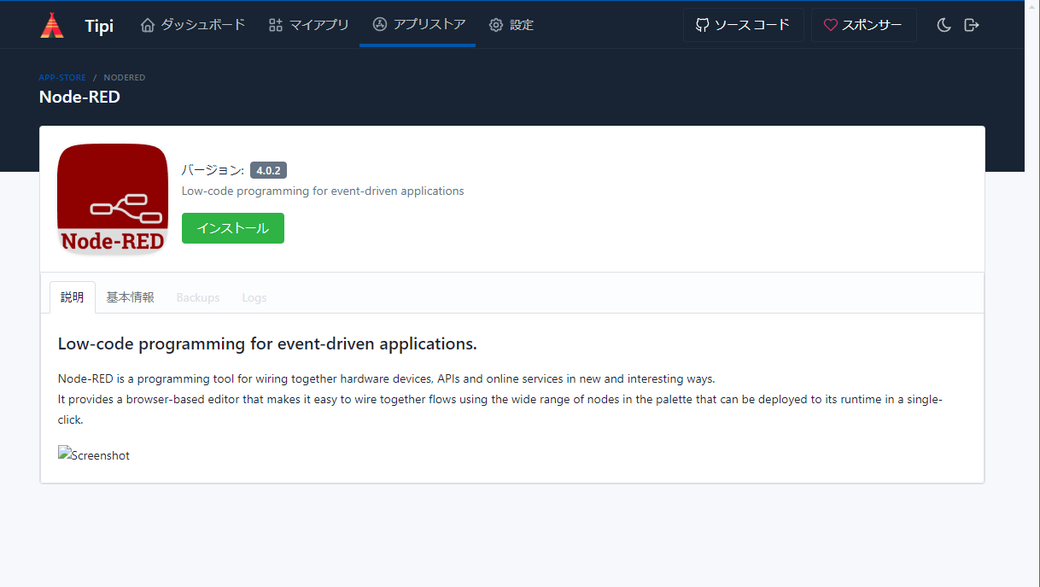Select アプリストア in the top navigation

coord(419,25)
